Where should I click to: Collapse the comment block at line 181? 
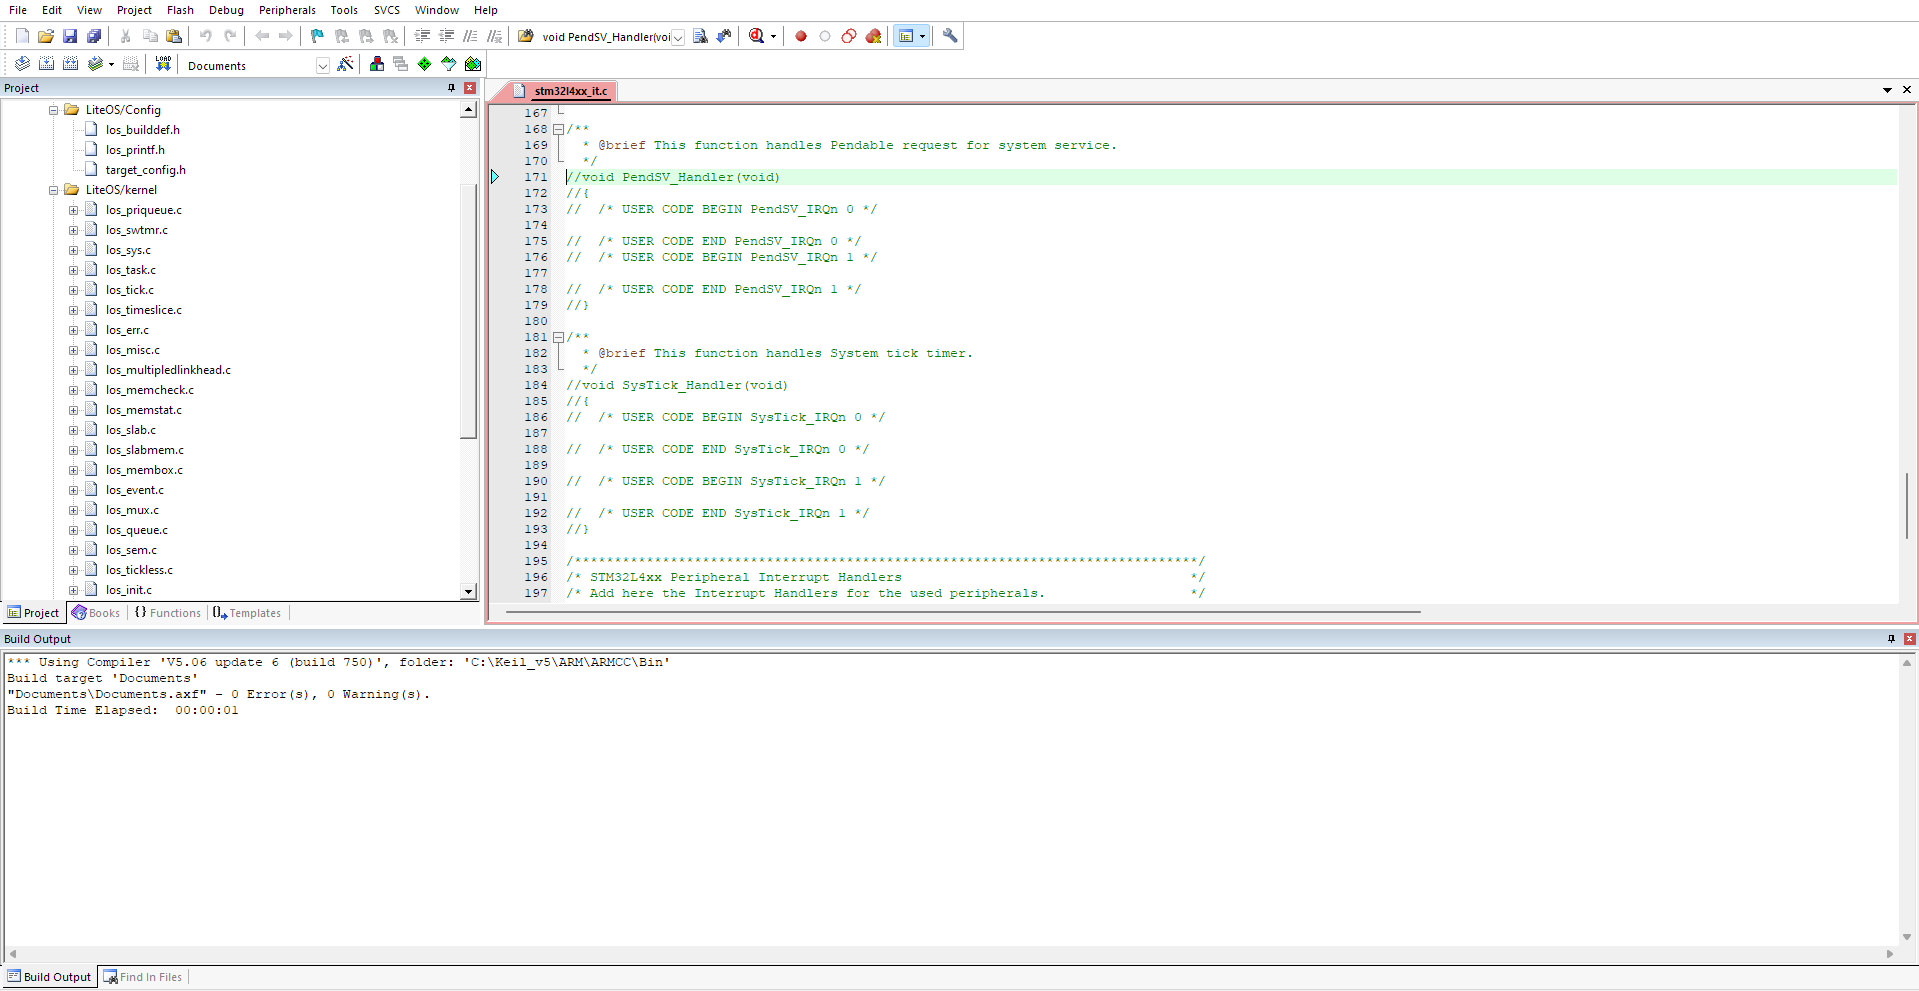pos(558,337)
